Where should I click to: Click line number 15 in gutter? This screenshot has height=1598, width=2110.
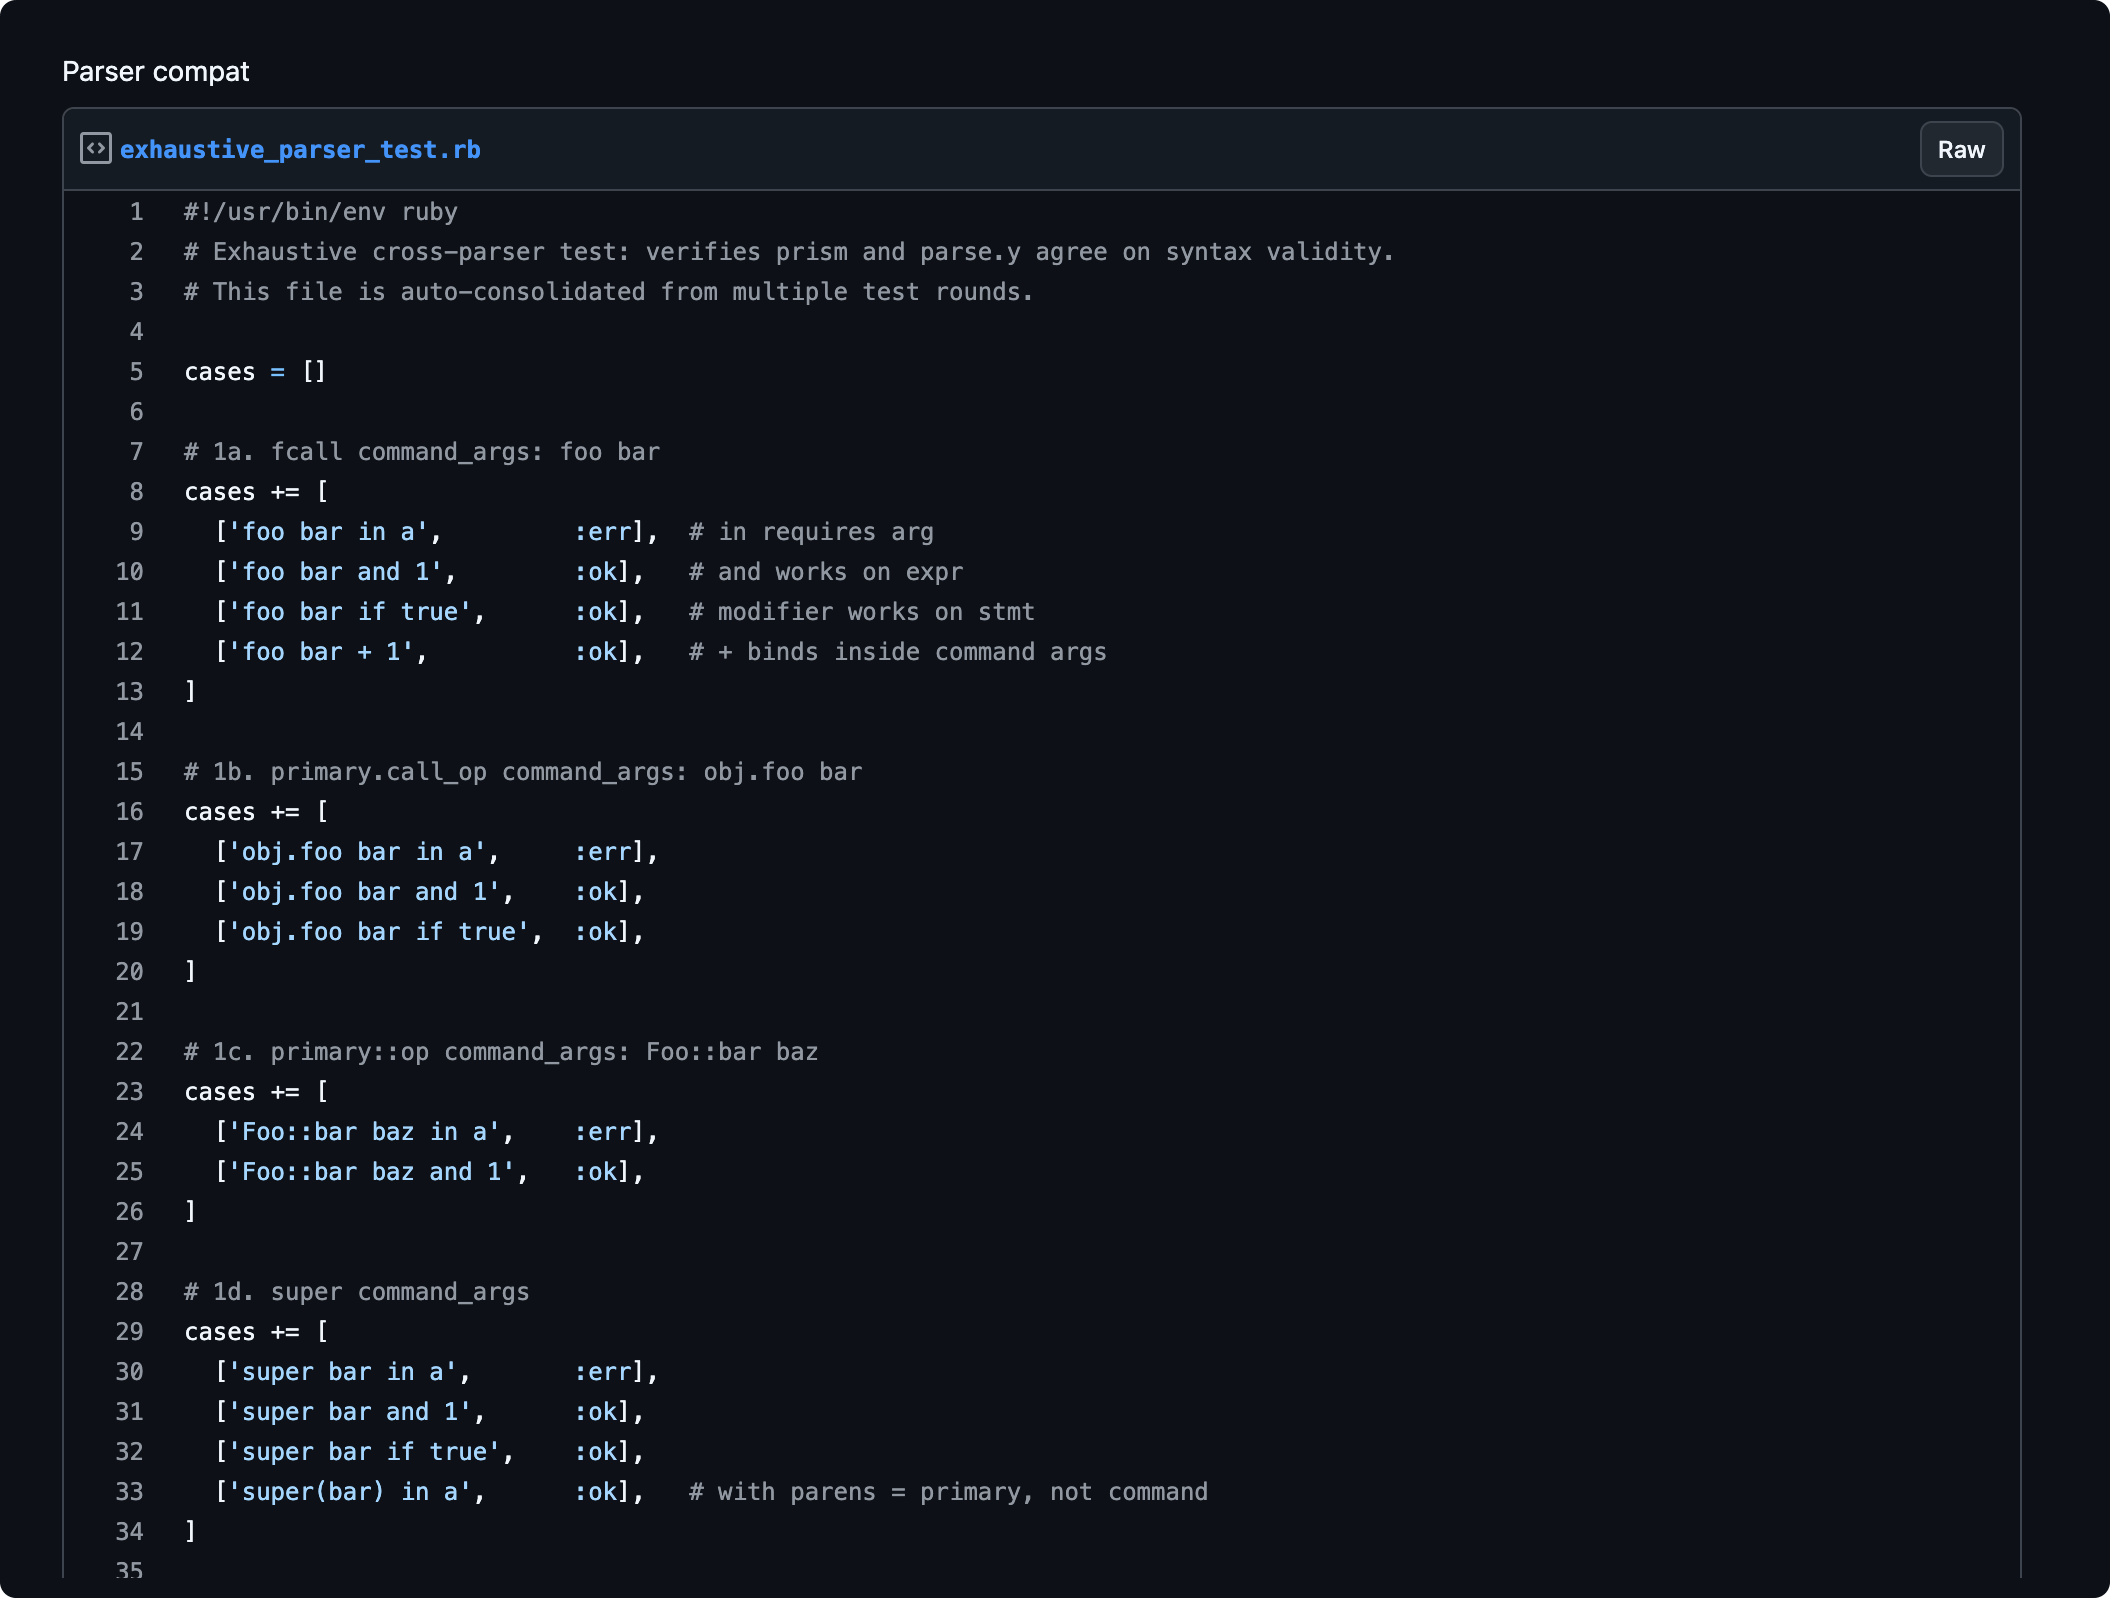point(130,772)
